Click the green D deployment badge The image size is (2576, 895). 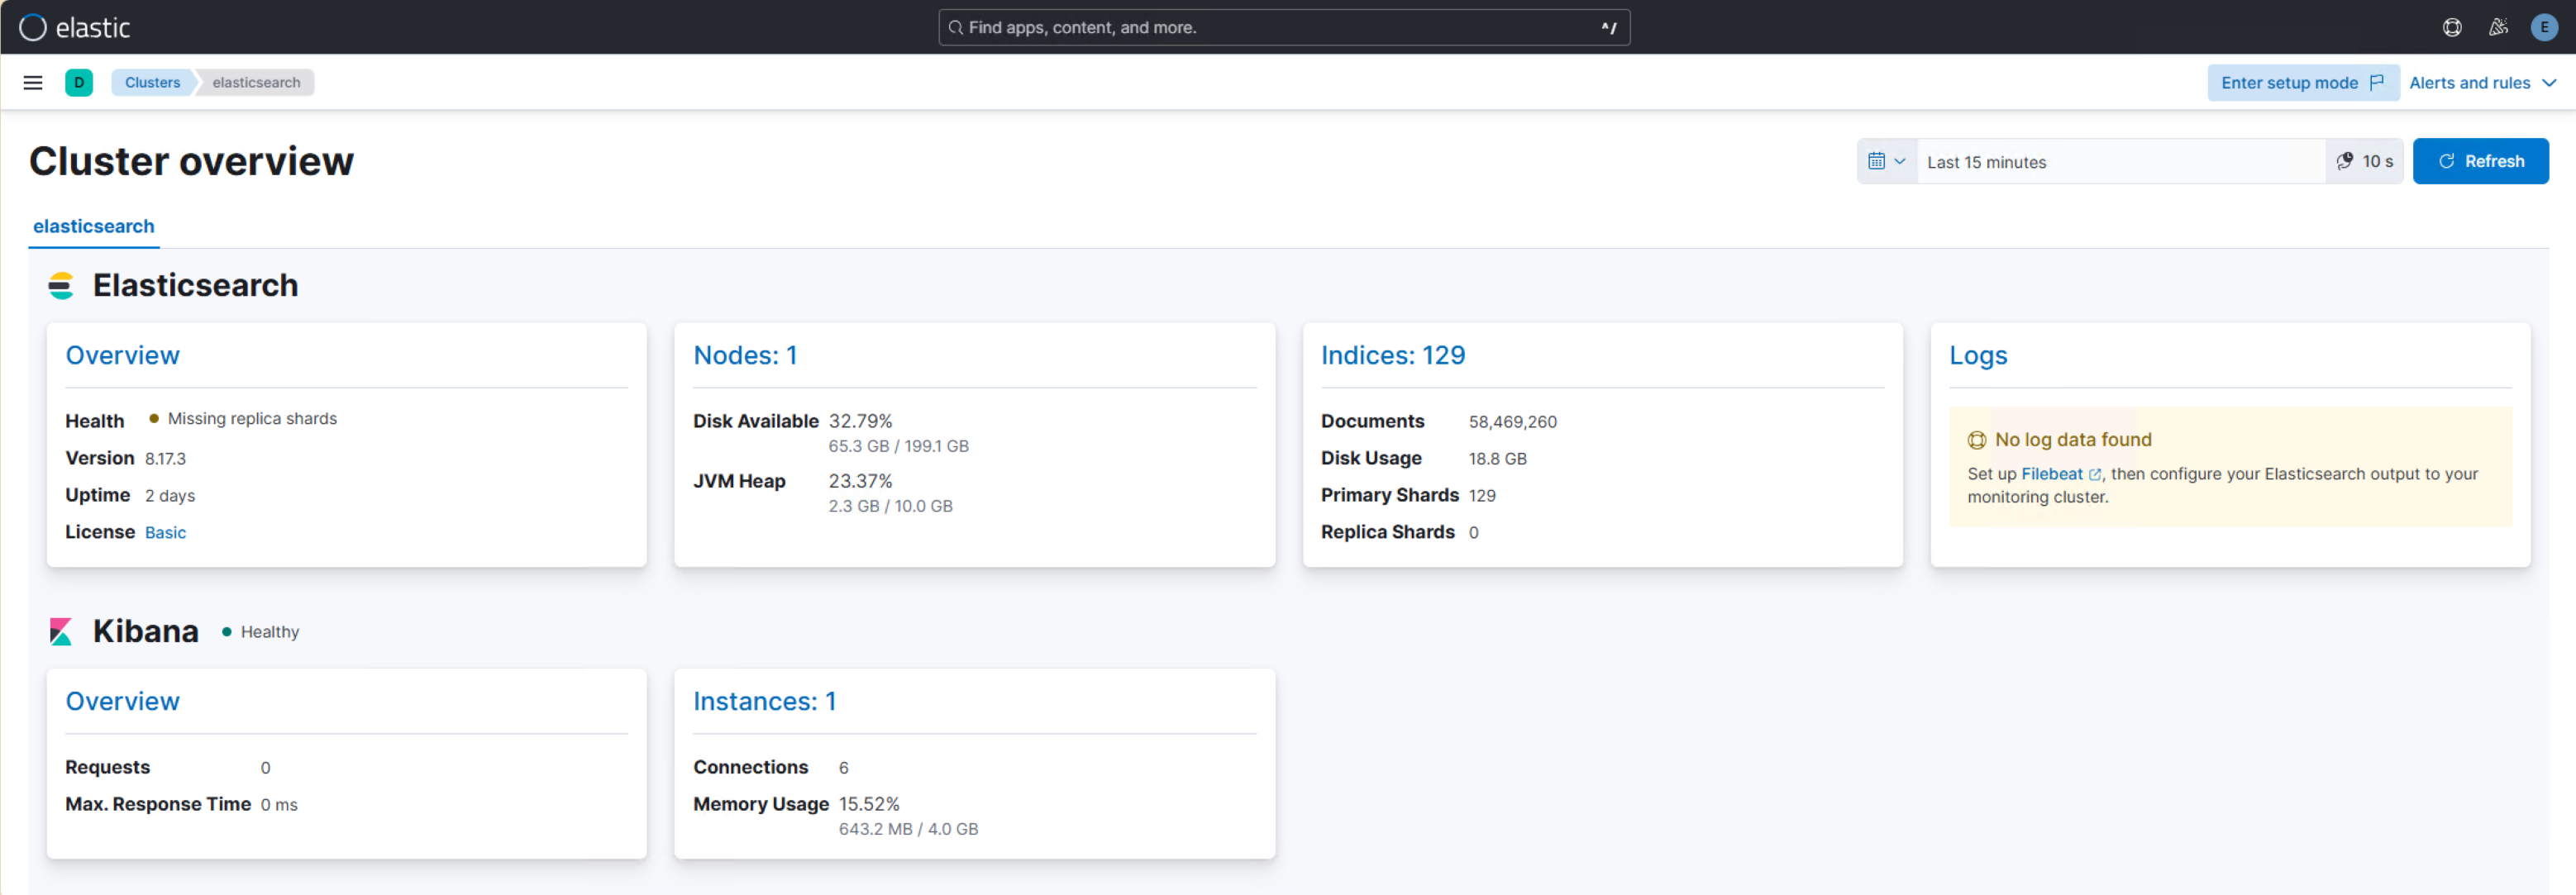tap(79, 82)
